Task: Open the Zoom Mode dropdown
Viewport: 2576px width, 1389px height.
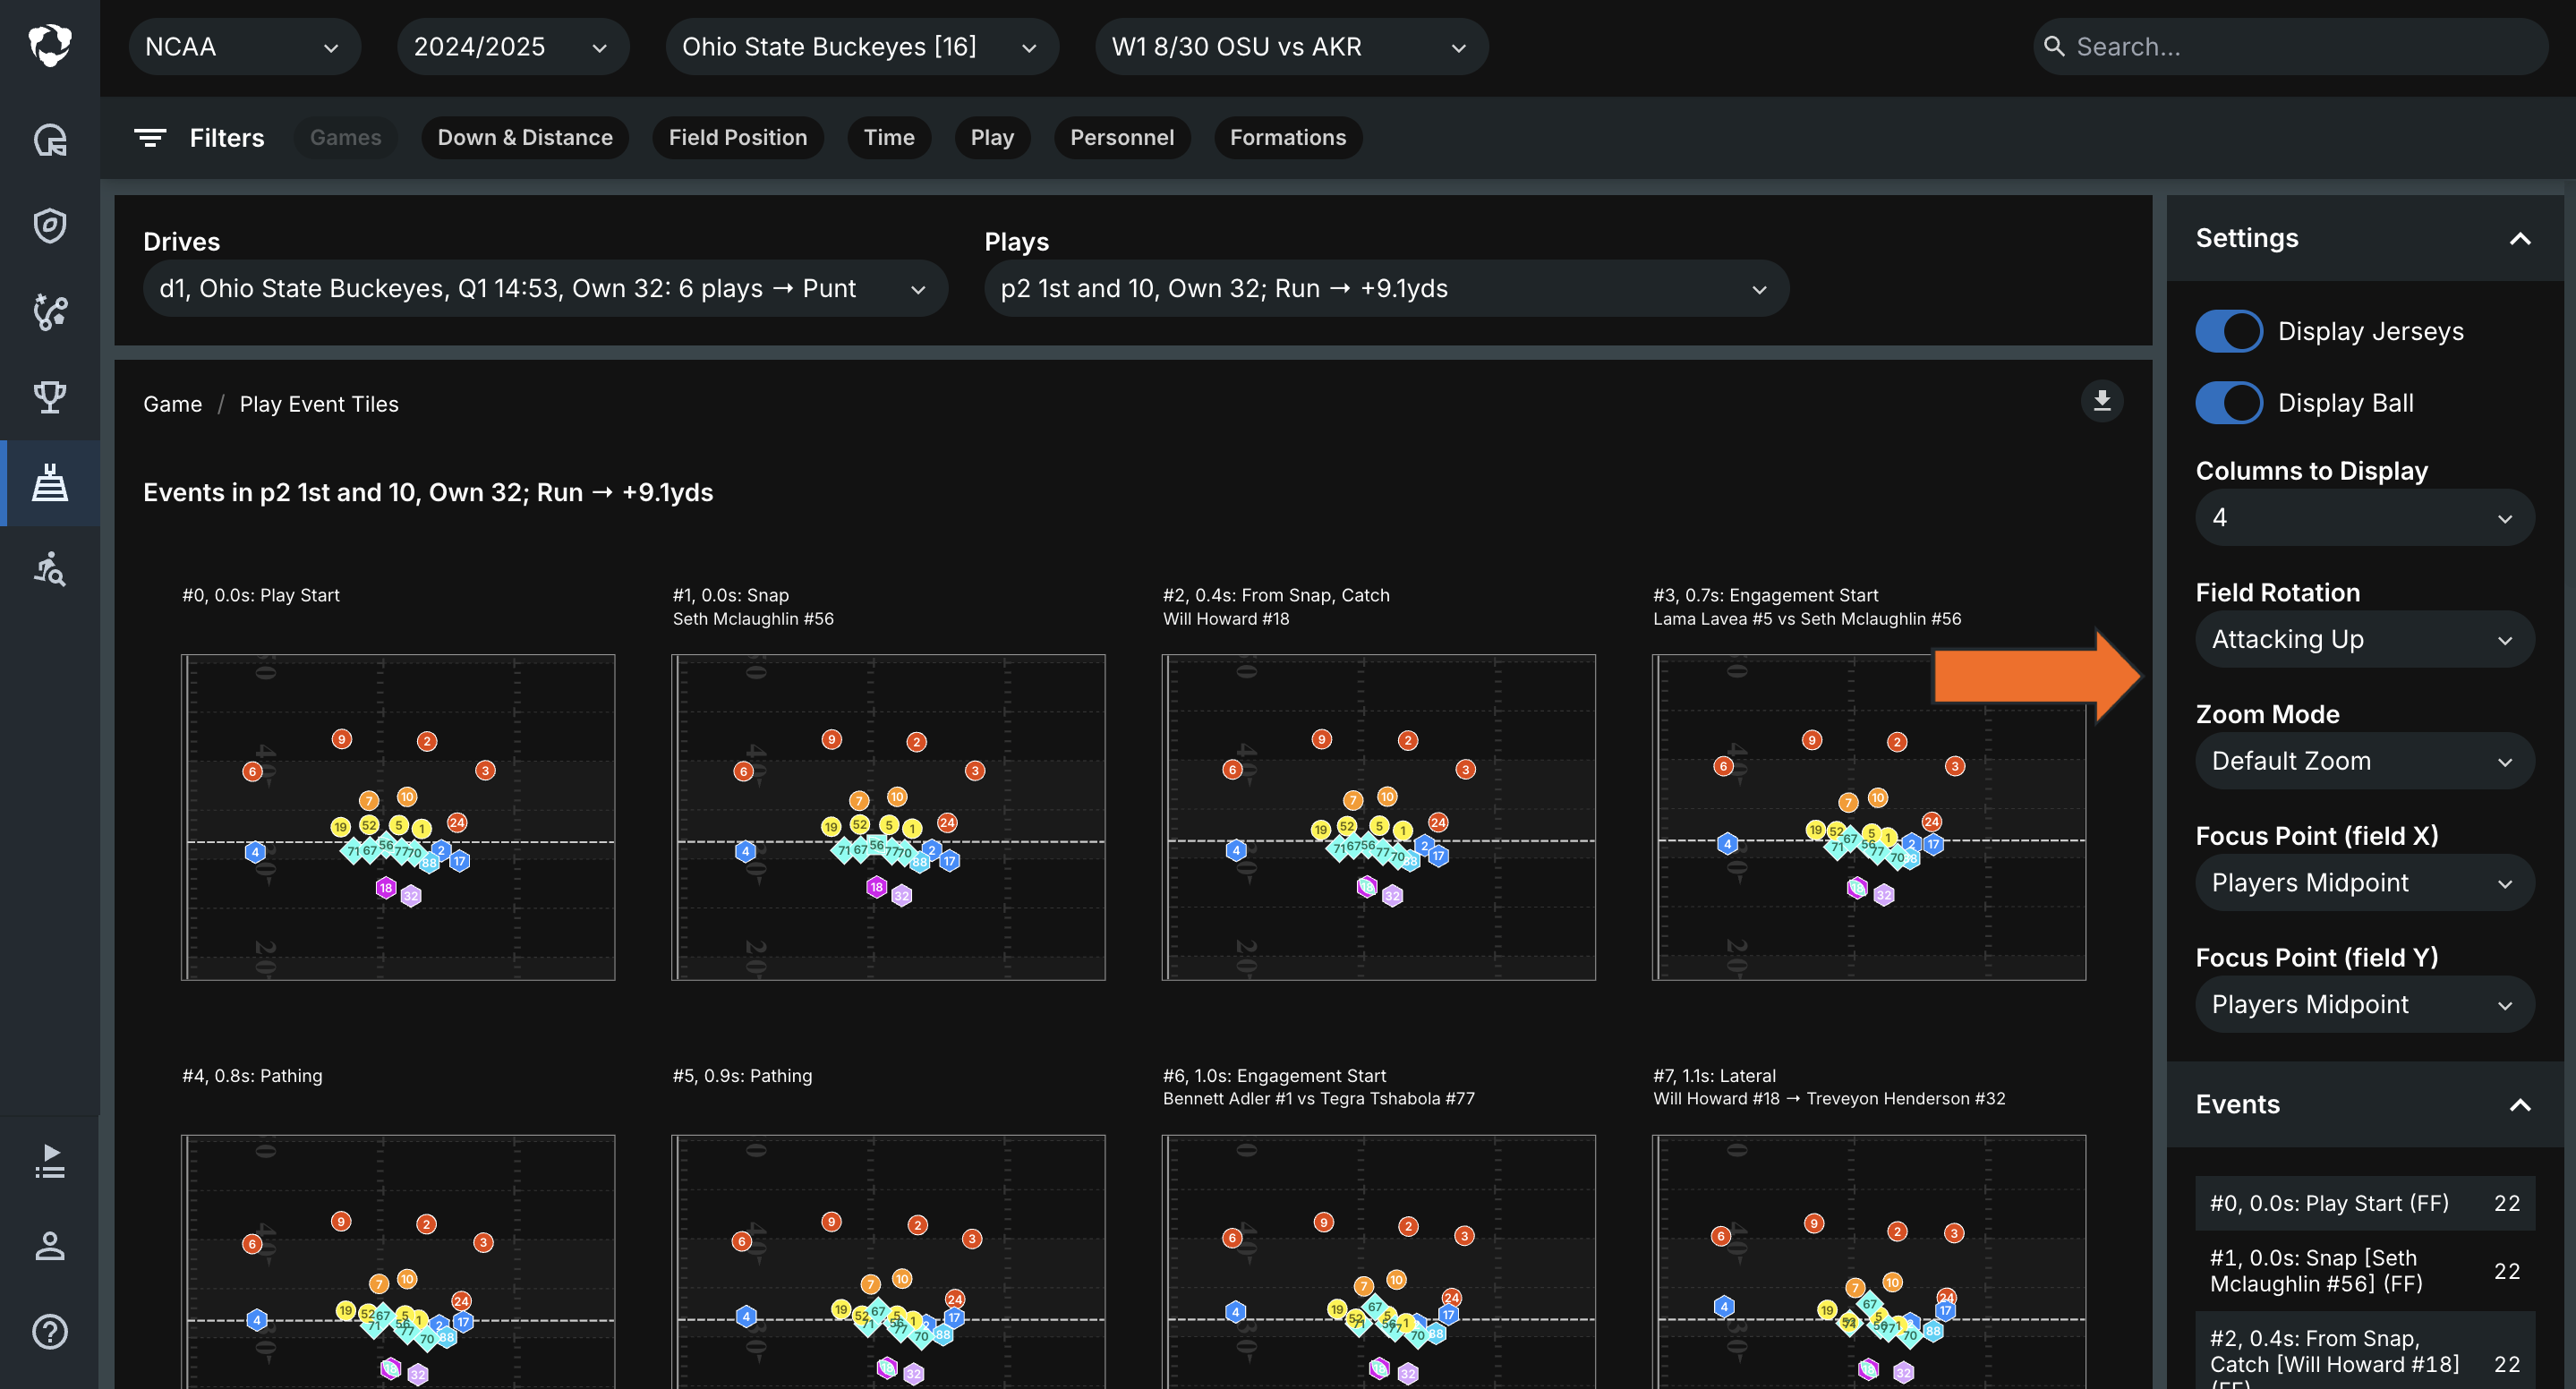Action: point(2364,761)
